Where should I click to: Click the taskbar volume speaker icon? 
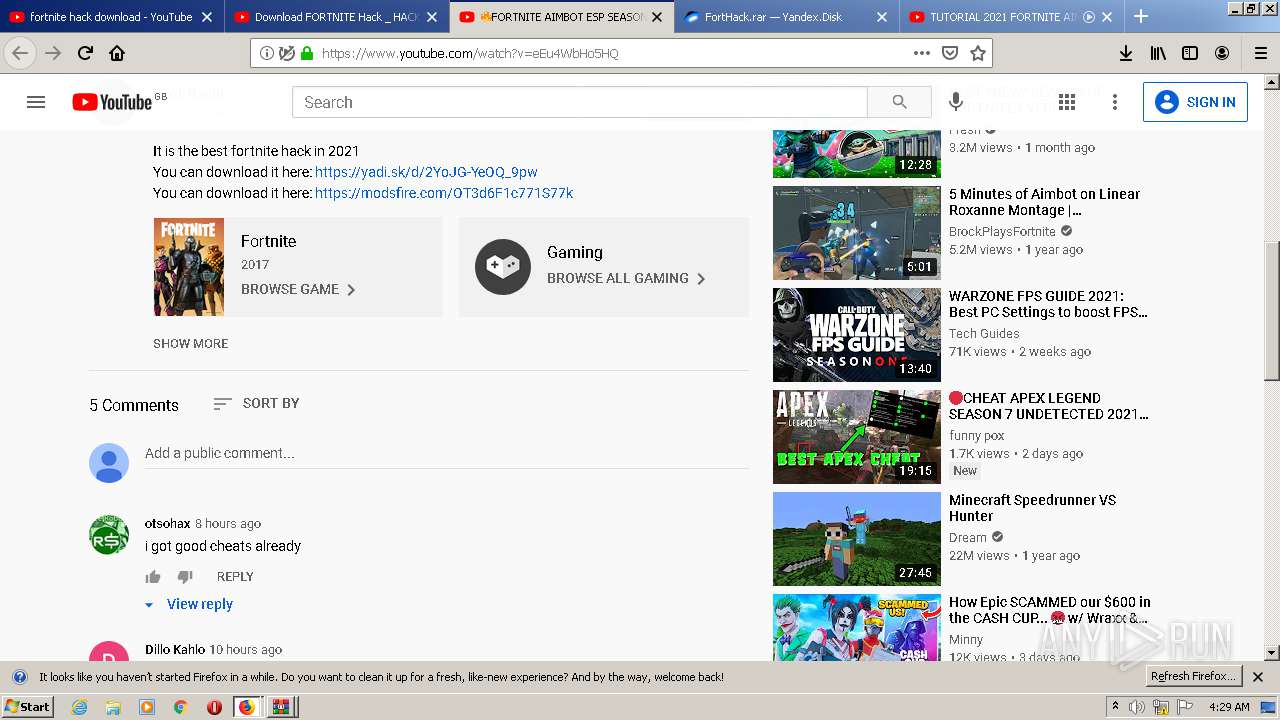1137,707
